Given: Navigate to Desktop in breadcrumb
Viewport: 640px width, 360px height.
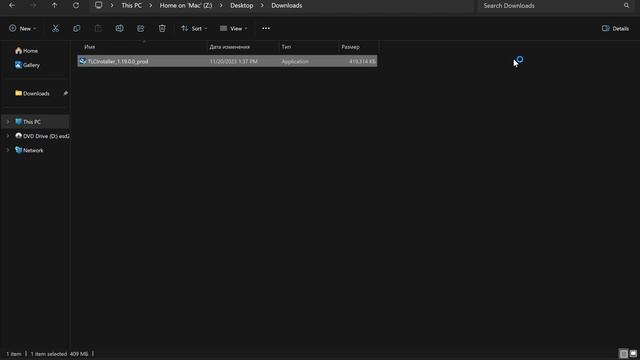Looking at the screenshot, I should coord(242,6).
